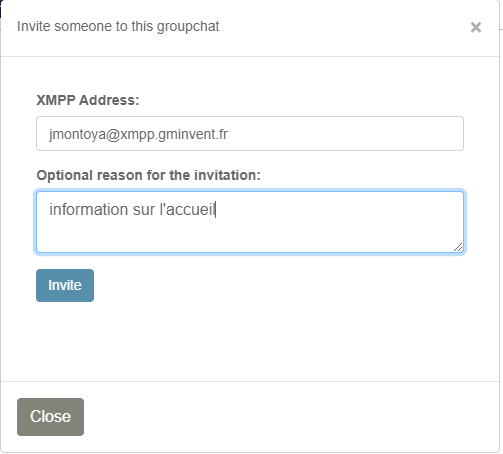Image resolution: width=503 pixels, height=454 pixels.
Task: Grab the textarea resize handle corner
Action: (x=458, y=247)
